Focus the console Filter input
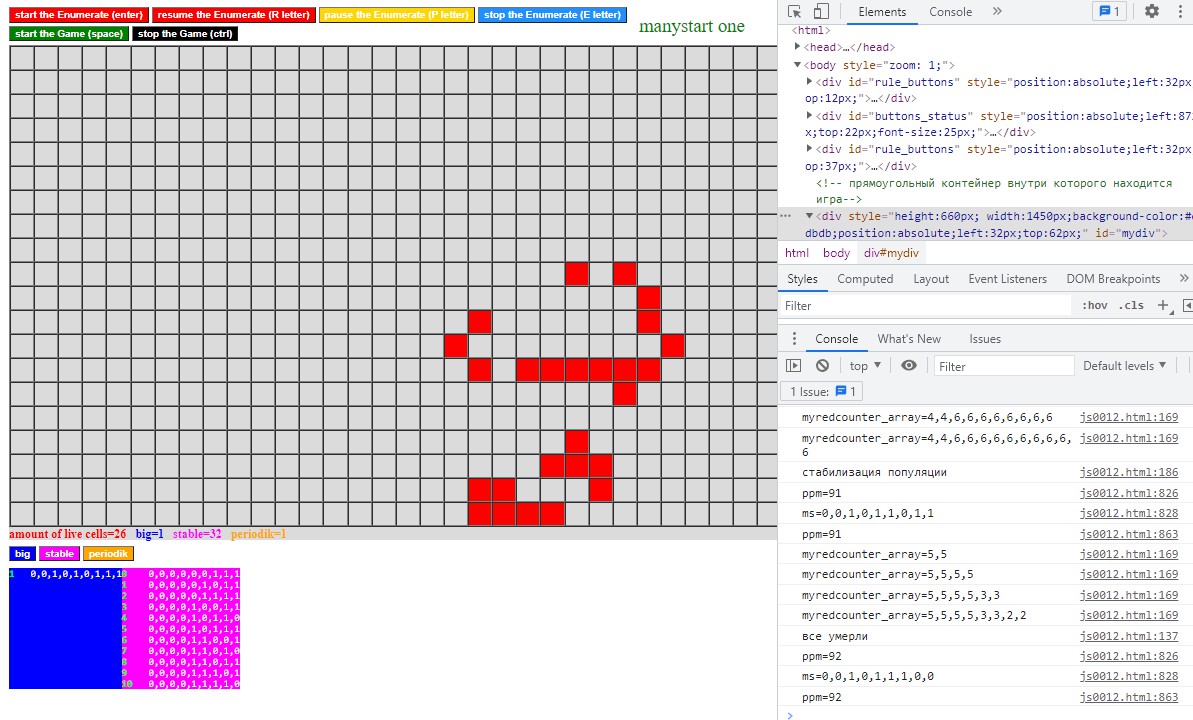 pyautogui.click(x=1004, y=366)
